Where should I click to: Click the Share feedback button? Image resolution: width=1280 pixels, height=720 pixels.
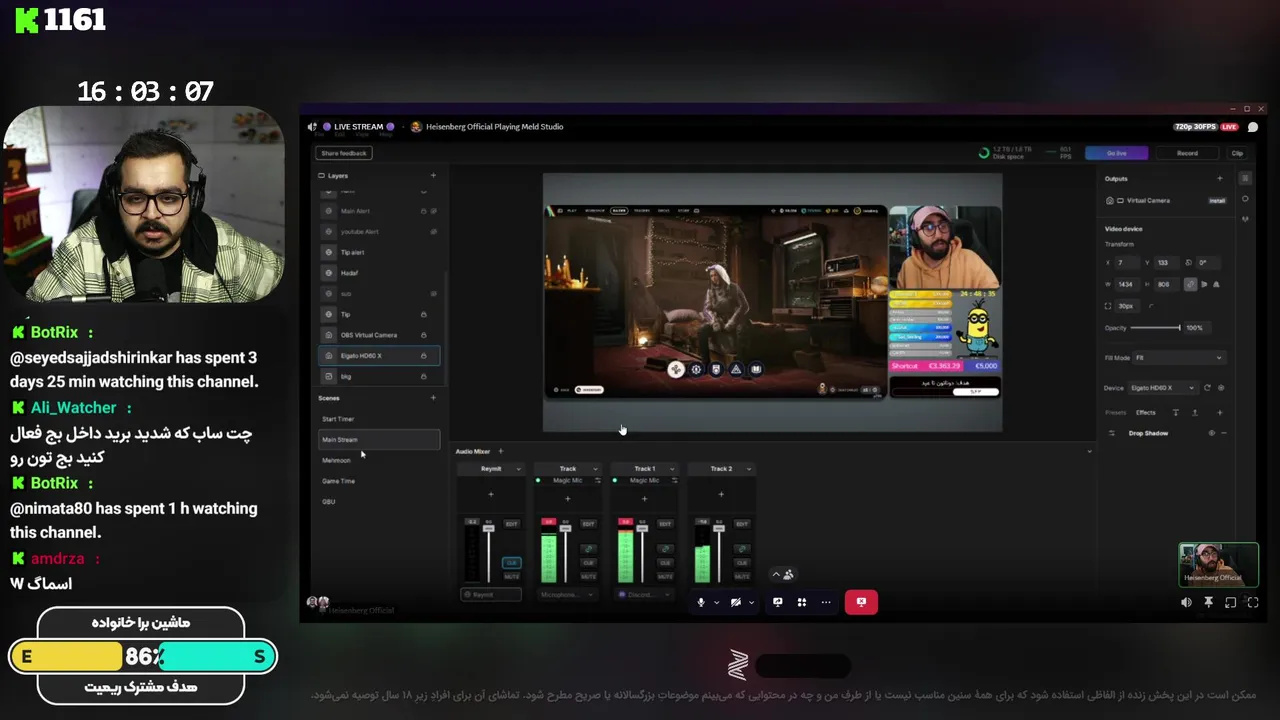coord(344,153)
